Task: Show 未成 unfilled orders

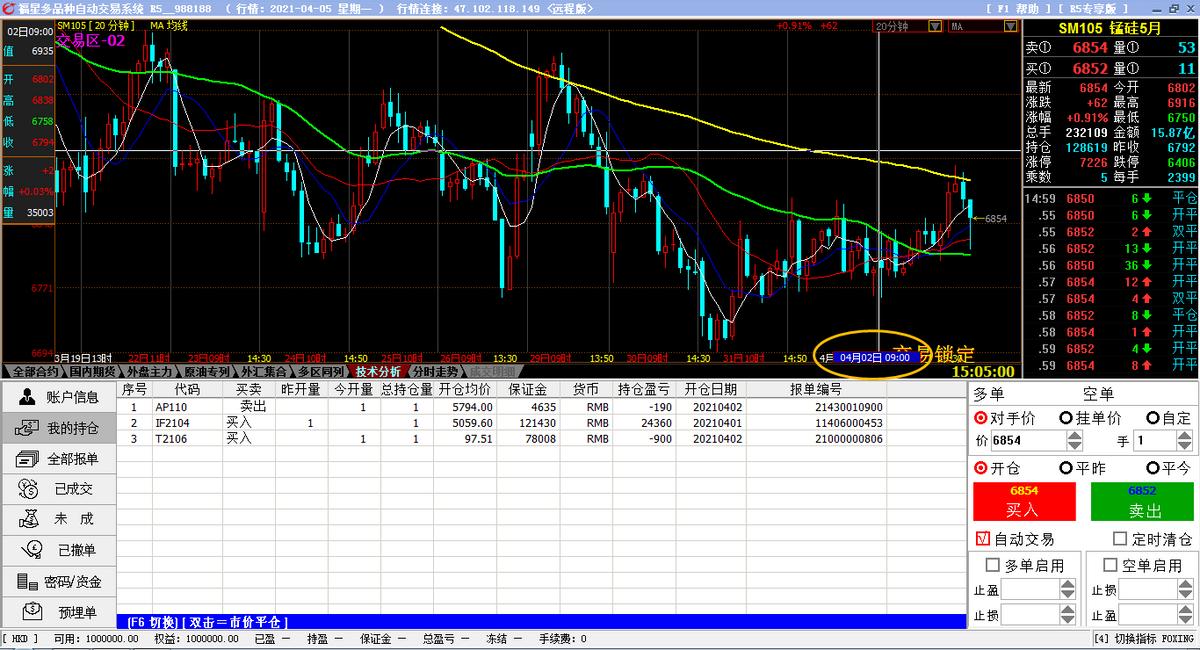Action: click(x=58, y=519)
